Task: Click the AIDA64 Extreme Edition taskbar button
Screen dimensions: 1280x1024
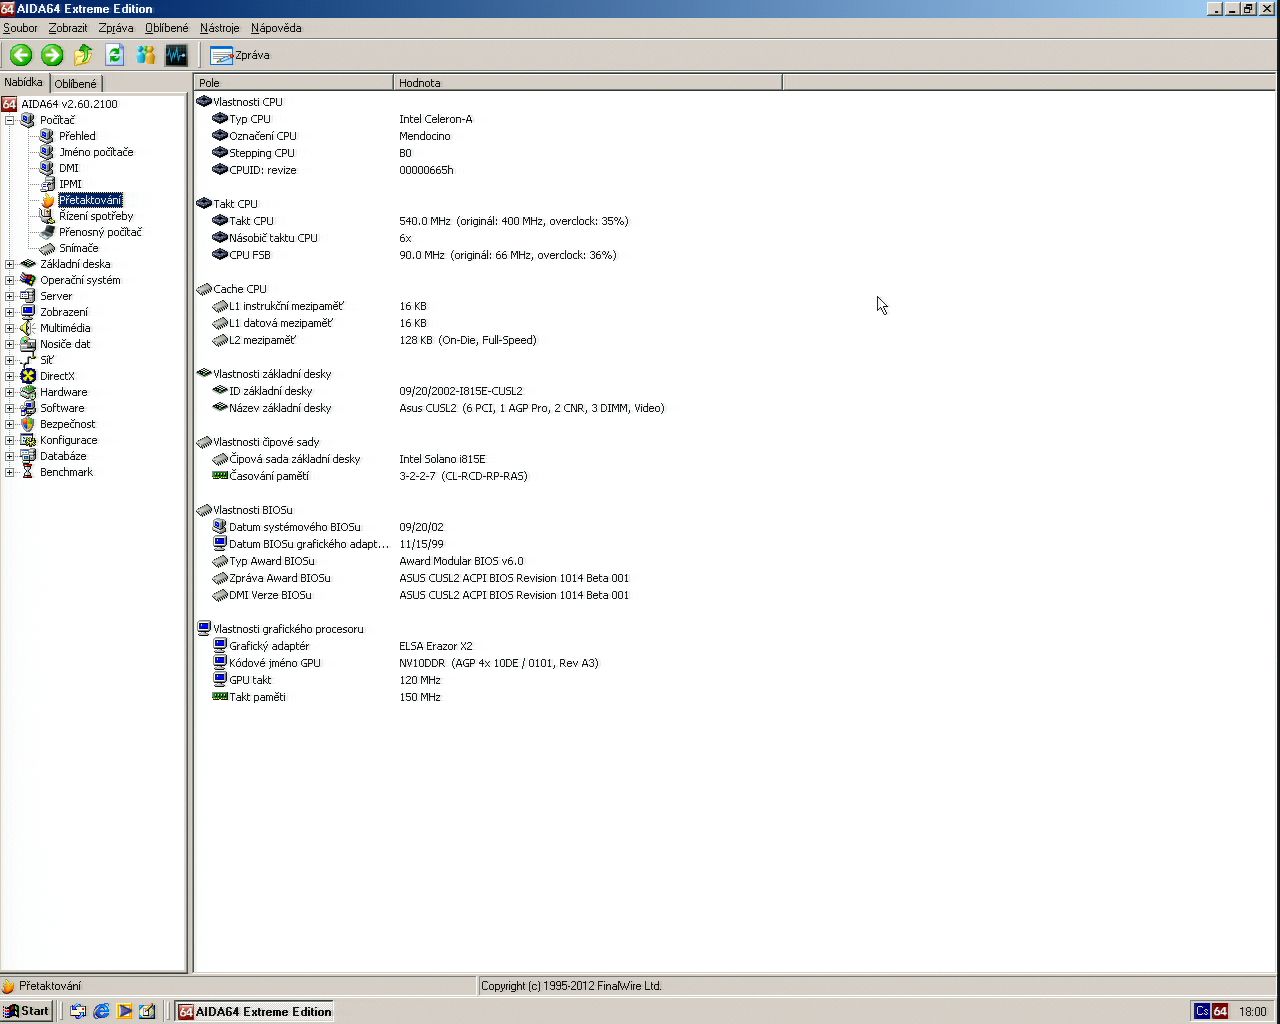Action: click(254, 1011)
